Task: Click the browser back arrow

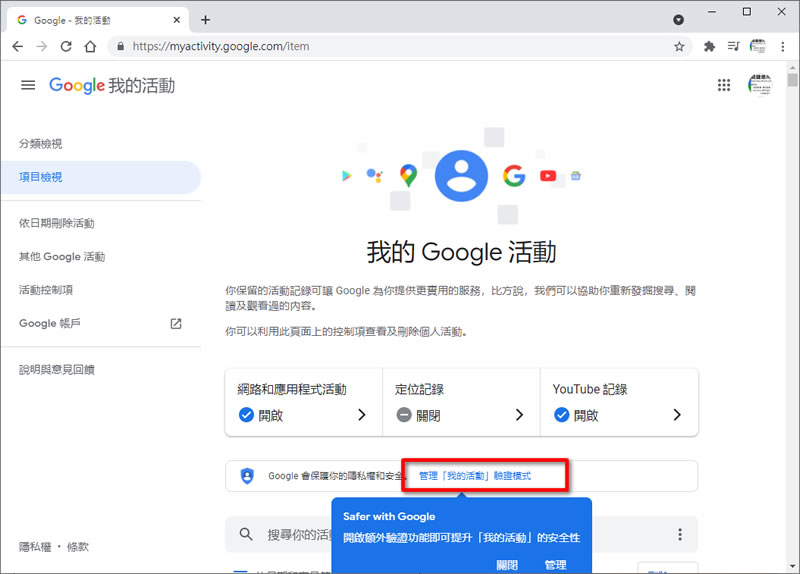Action: pos(17,46)
